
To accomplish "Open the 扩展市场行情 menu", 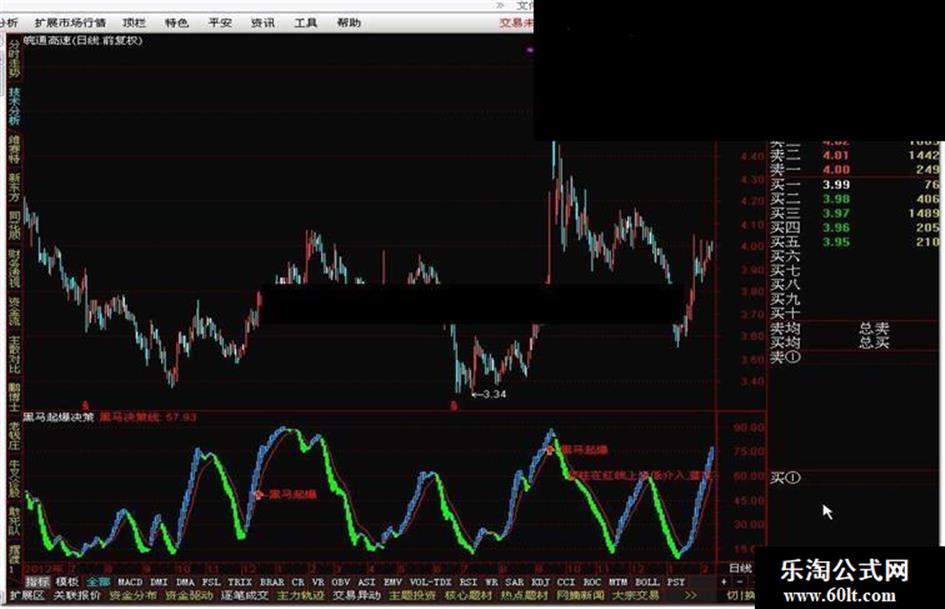I will click(70, 23).
